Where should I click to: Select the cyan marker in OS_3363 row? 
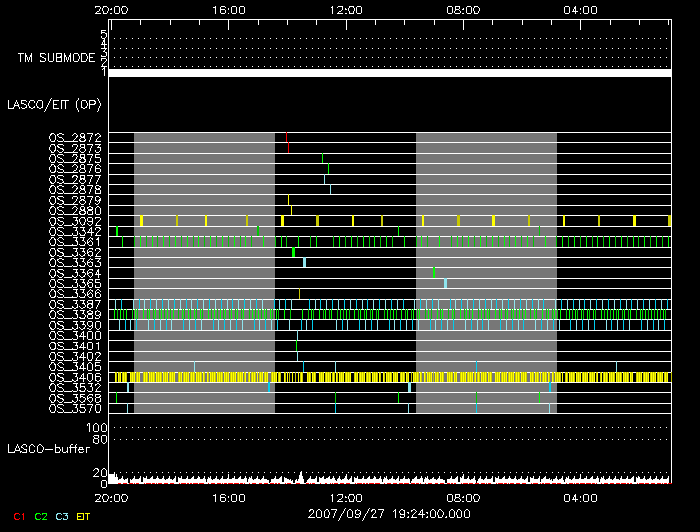304,262
